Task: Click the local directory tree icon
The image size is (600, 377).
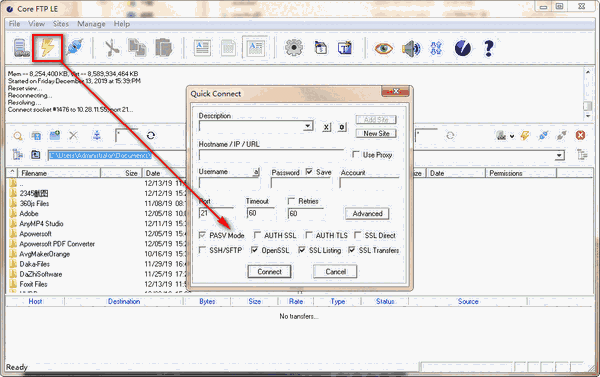Action: point(18,155)
